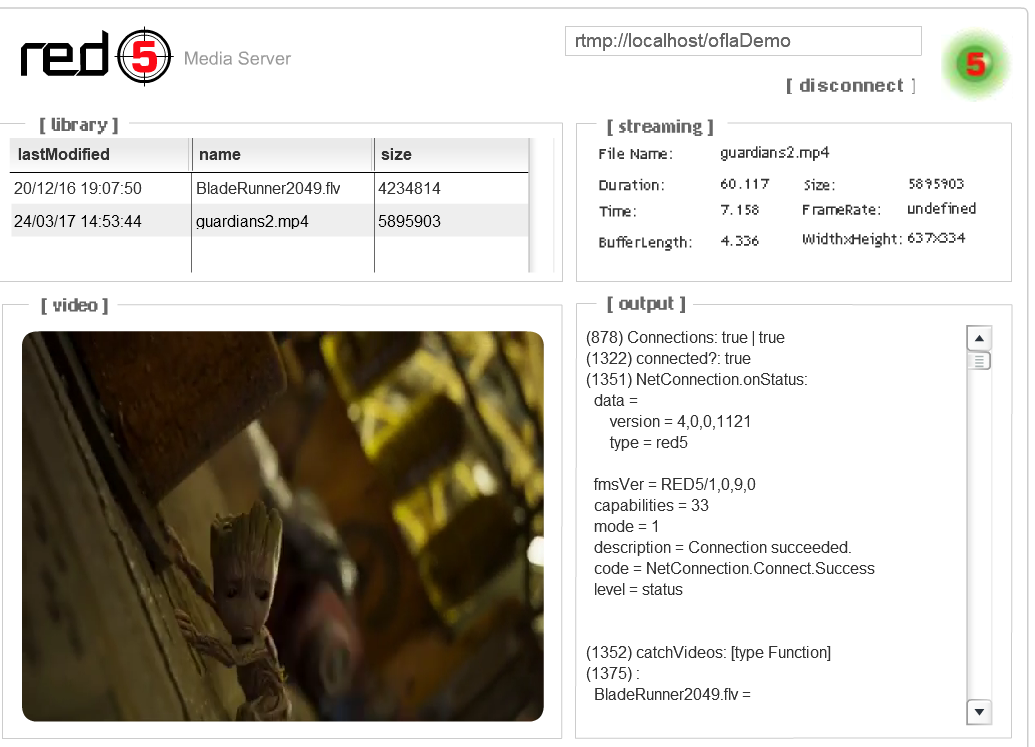This screenshot has width=1035, height=747.
Task: Click output line 'capabilities = 33'
Action: (x=651, y=505)
